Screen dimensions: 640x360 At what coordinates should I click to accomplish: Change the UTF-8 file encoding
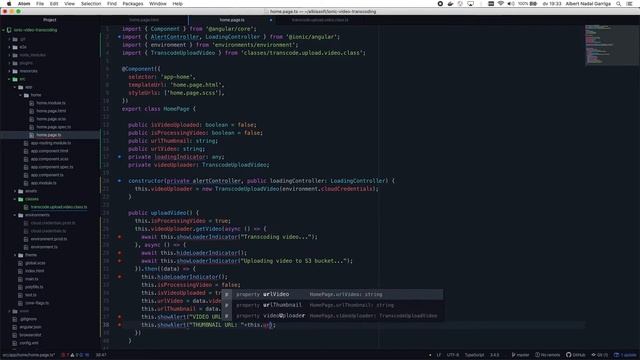click(x=453, y=355)
